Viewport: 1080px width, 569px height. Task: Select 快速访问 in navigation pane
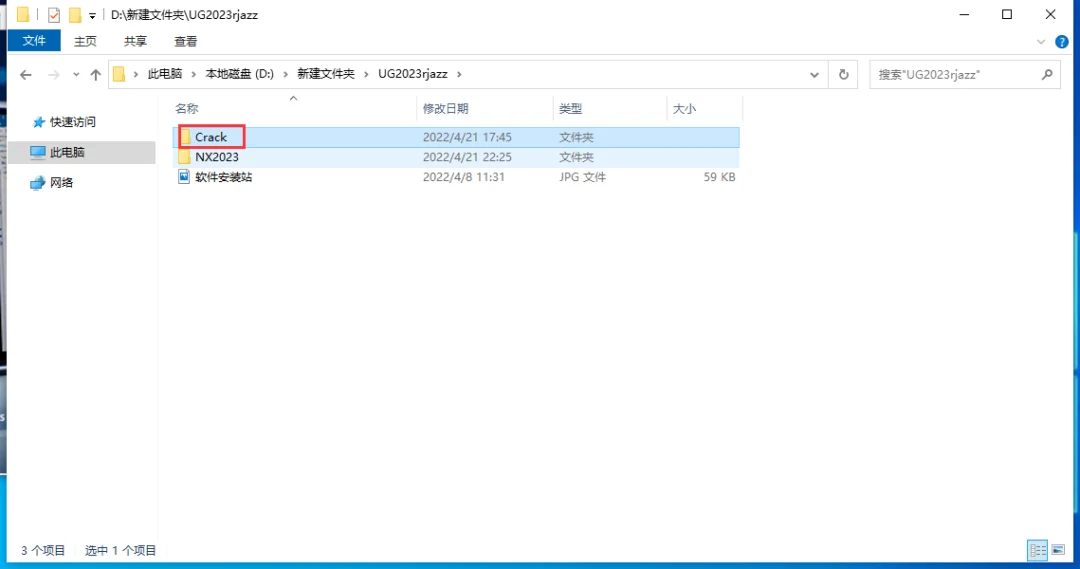pos(73,122)
